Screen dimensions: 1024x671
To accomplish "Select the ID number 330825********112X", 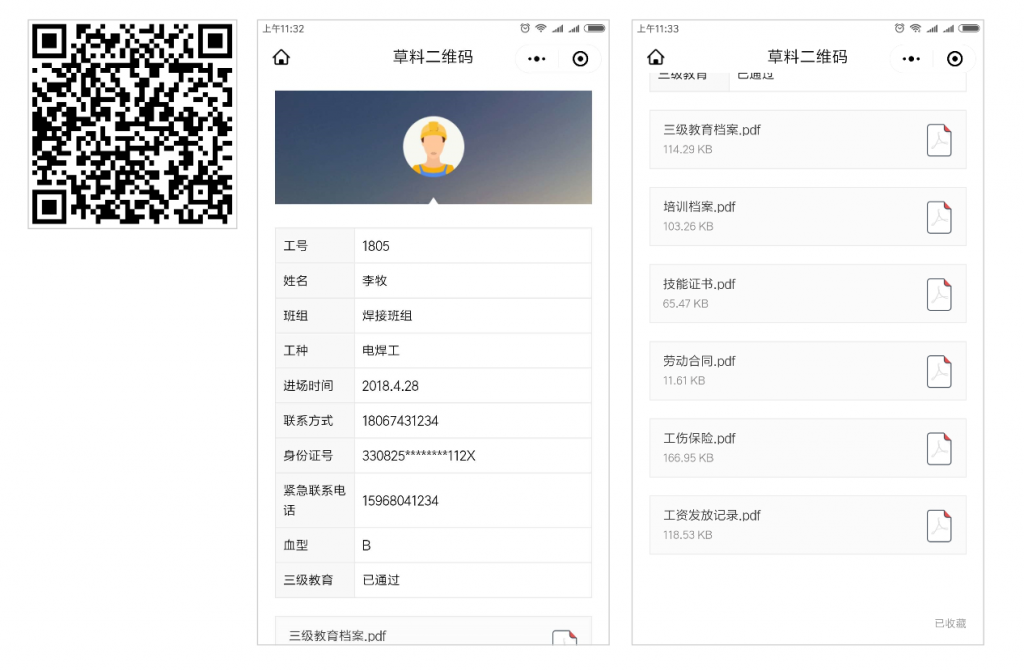I will tap(419, 456).
